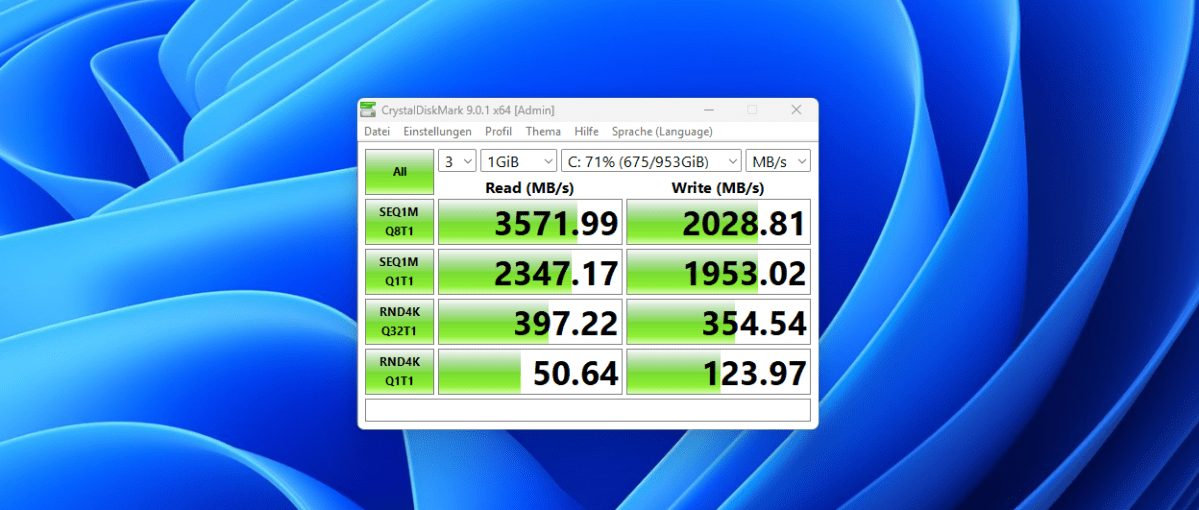Screen dimensions: 1199x510
Task: Open the Datei menu
Action: pos(377,132)
